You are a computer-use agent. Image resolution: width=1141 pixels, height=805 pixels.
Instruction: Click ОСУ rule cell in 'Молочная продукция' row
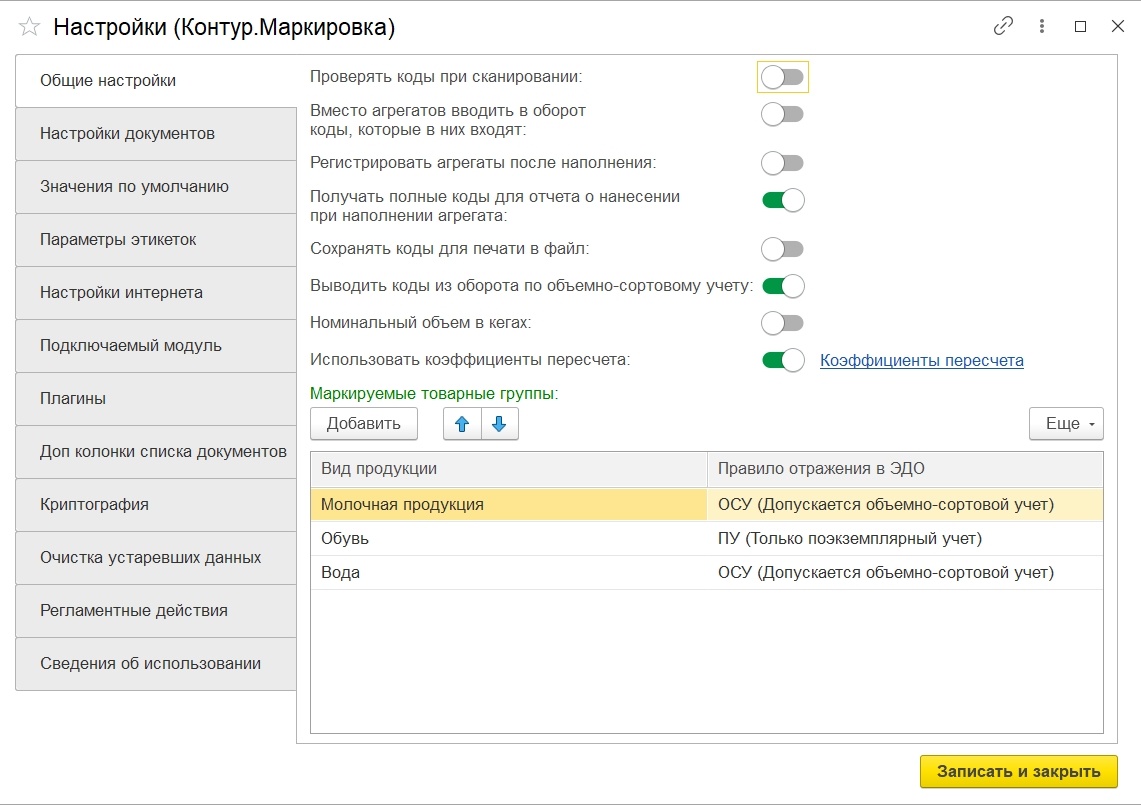point(905,504)
